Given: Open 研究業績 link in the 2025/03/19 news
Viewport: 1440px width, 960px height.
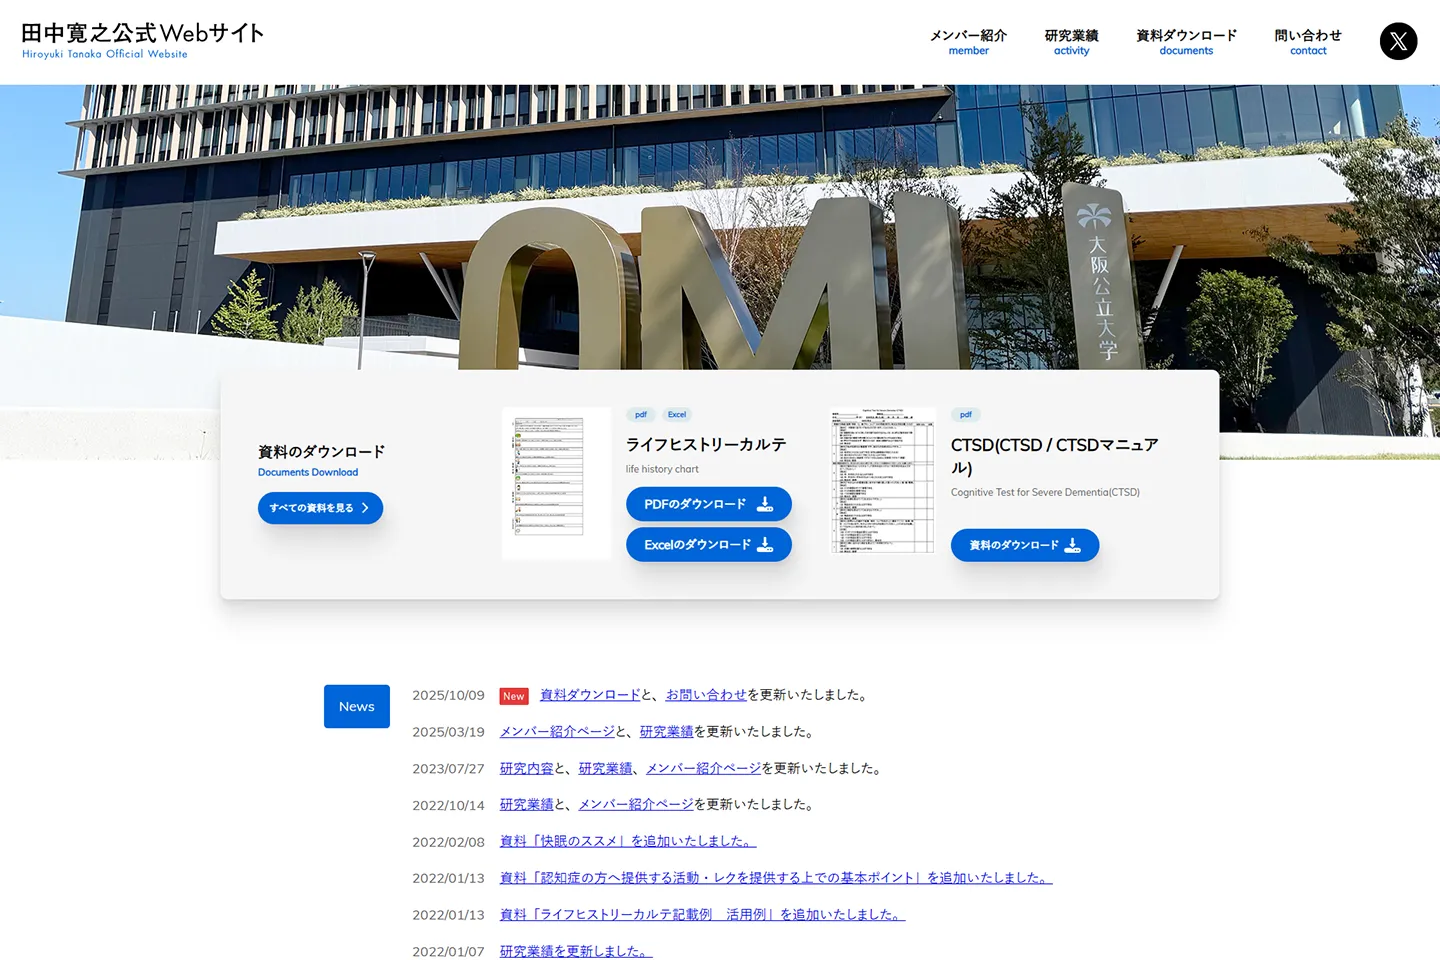Looking at the screenshot, I should (x=667, y=732).
